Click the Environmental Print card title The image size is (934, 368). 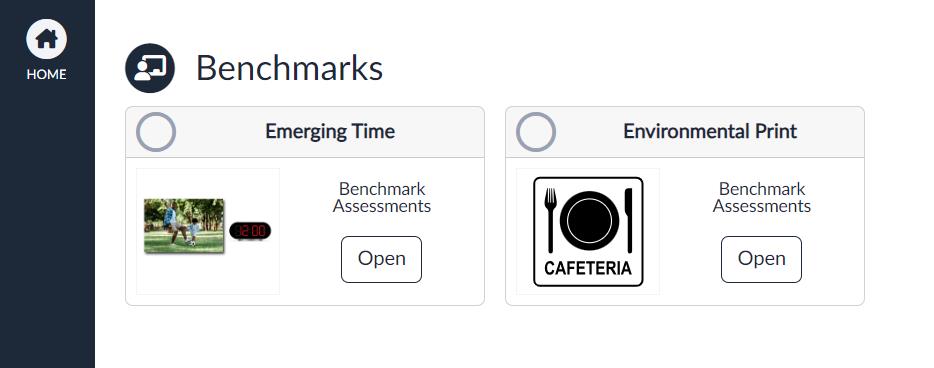[x=710, y=132]
